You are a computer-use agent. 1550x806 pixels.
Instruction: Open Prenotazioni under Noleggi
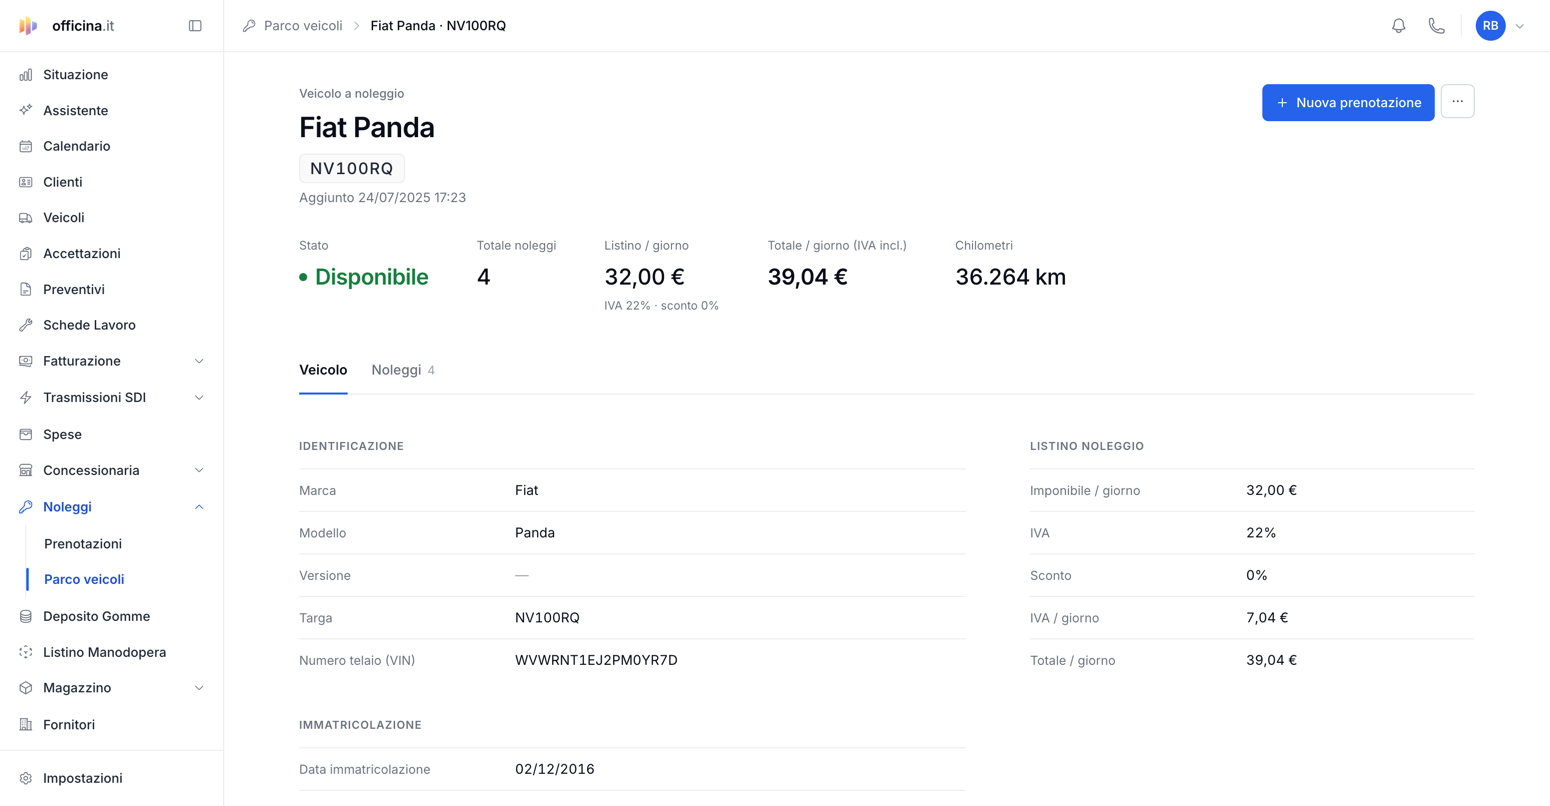83,544
